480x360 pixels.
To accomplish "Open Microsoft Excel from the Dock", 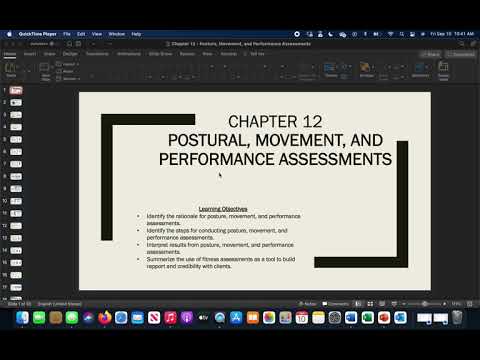I will (x=367, y=318).
